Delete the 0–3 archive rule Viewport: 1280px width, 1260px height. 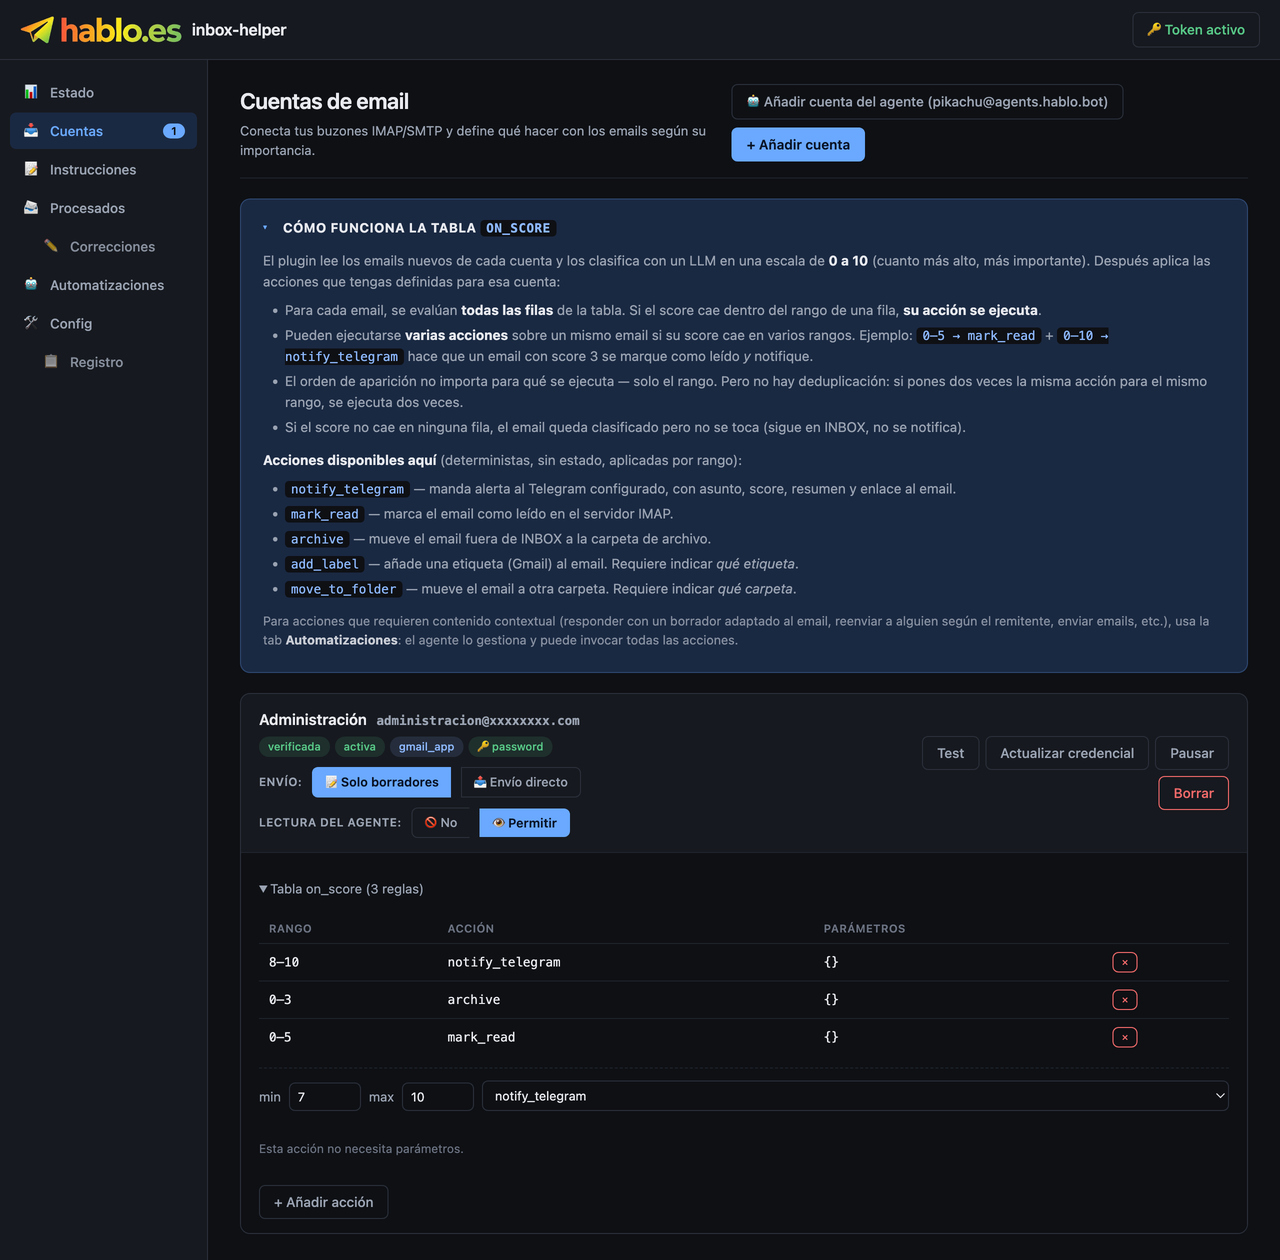click(1125, 1000)
